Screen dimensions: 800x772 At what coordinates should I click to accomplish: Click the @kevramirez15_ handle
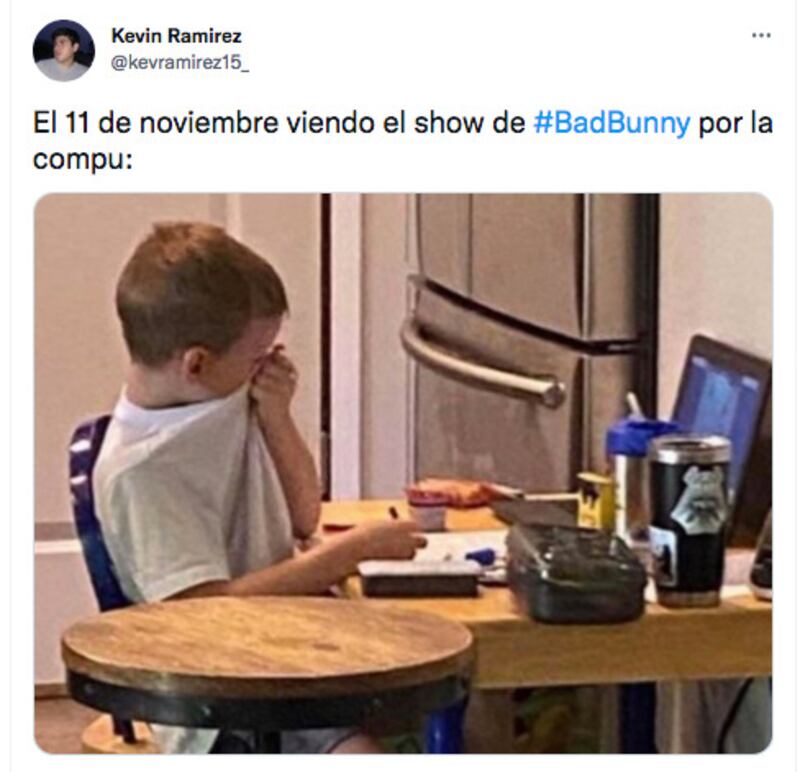click(x=180, y=63)
